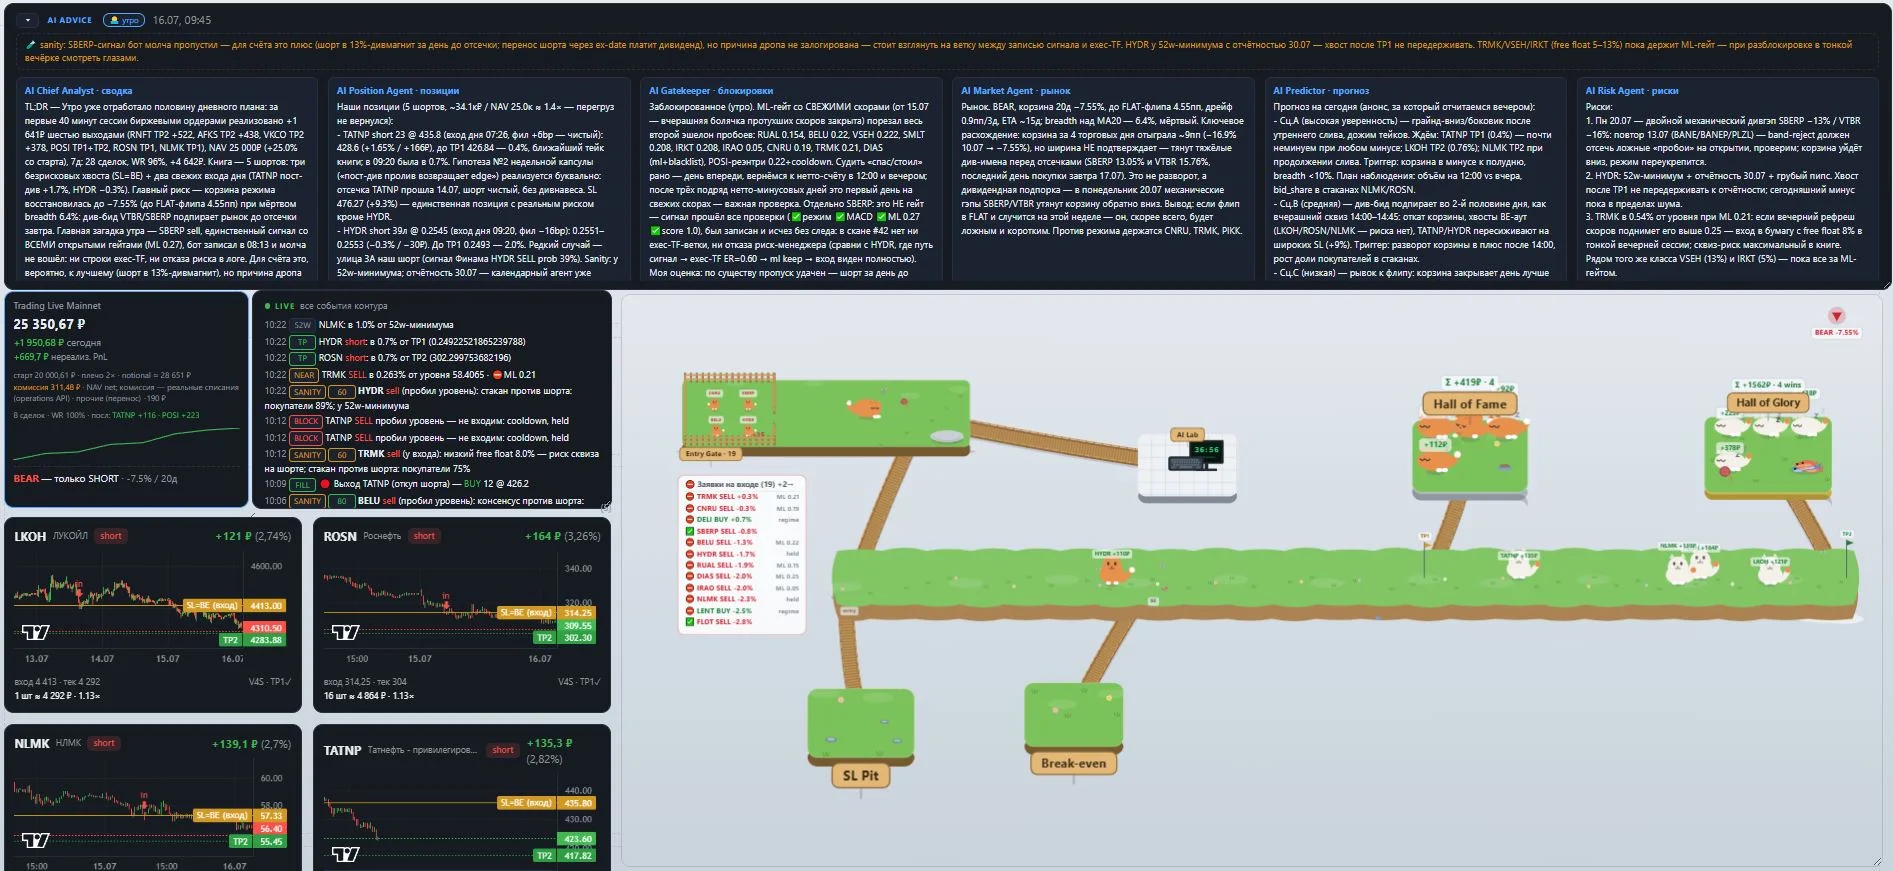The height and width of the screenshot is (871, 1893).
Task: Select the Hall of Glory sign
Action: tap(1767, 403)
